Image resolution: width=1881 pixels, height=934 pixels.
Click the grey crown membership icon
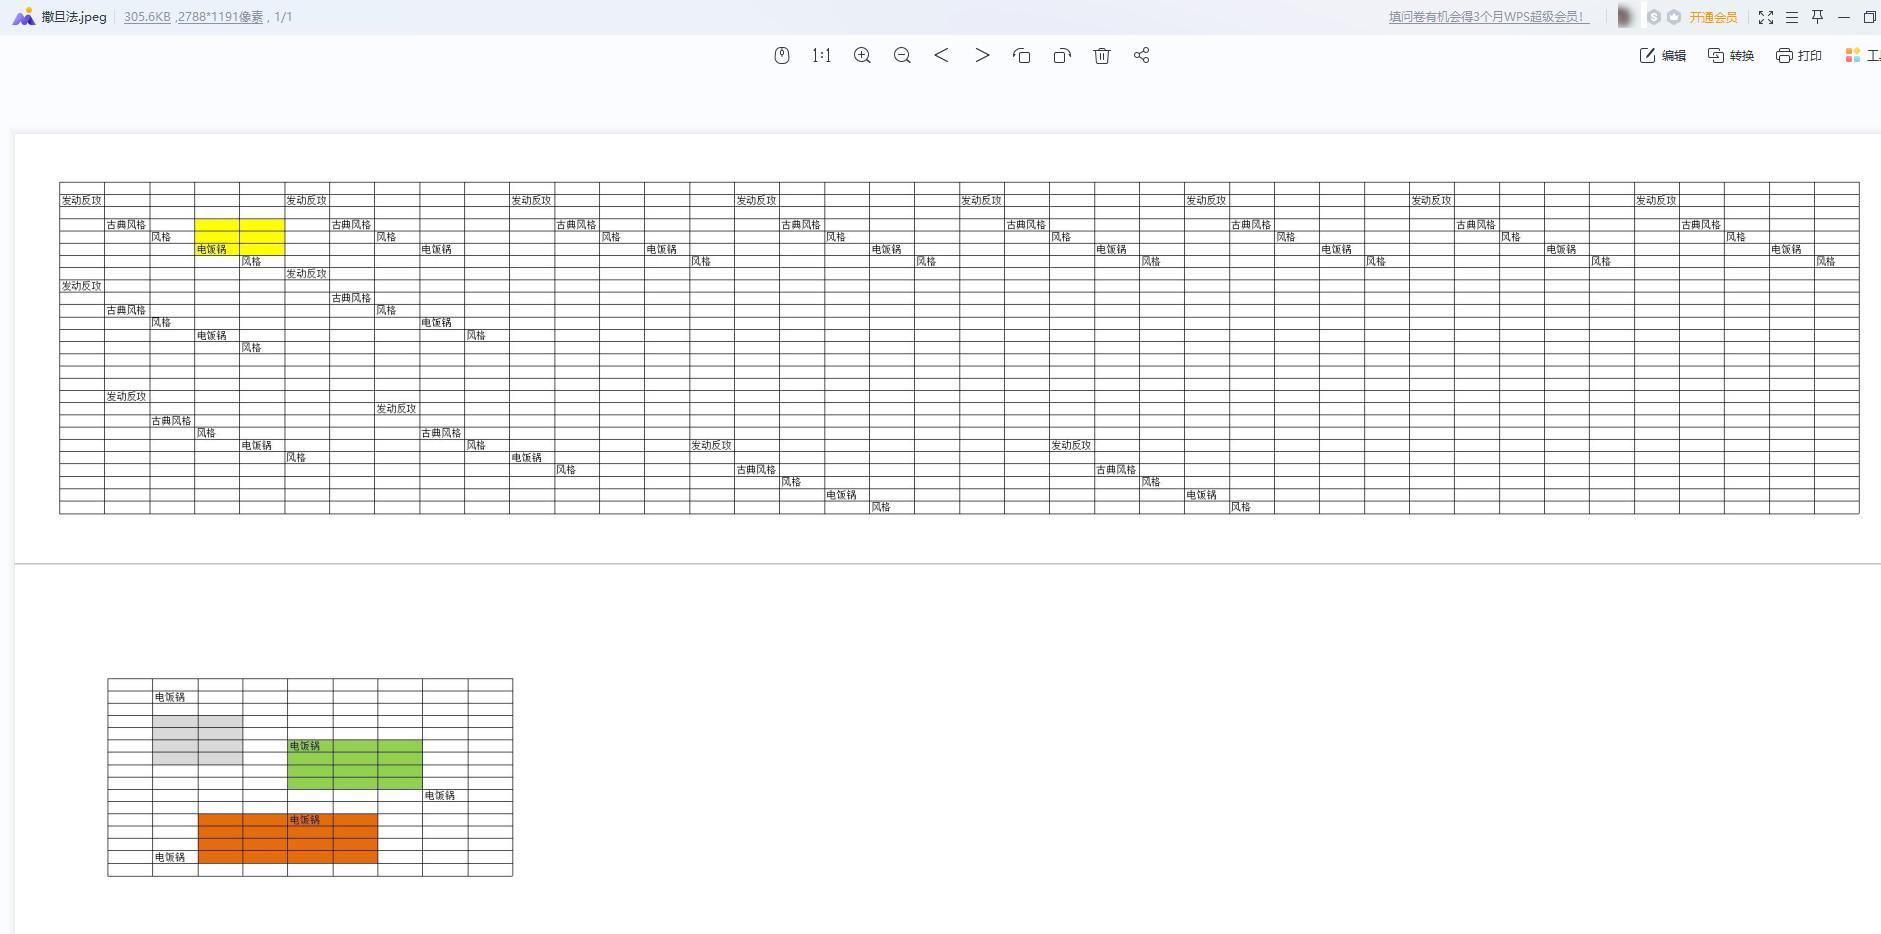(x=1674, y=17)
